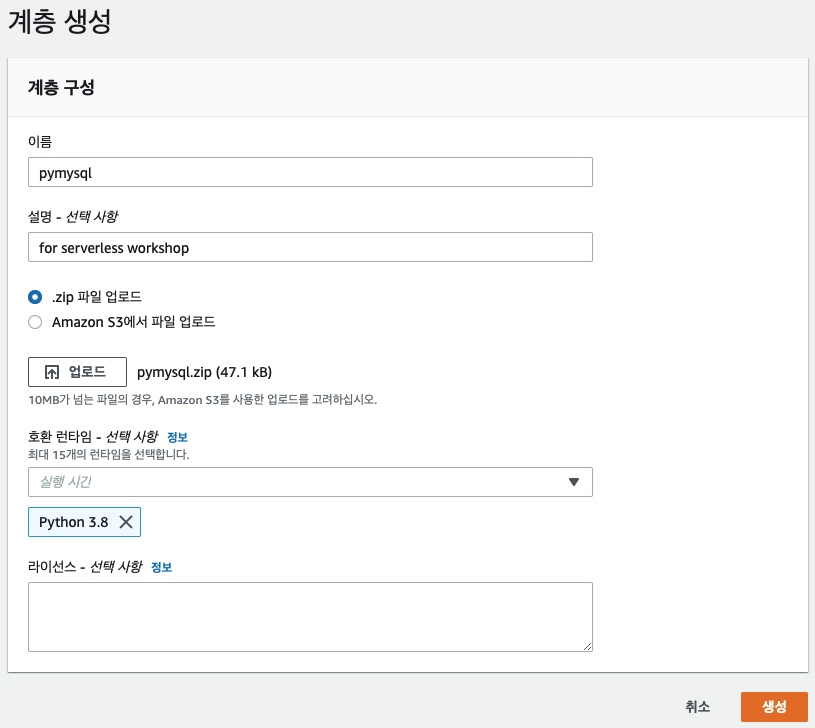Click the 'Amazon S3에서 파일 업로드' label text

tap(133, 322)
